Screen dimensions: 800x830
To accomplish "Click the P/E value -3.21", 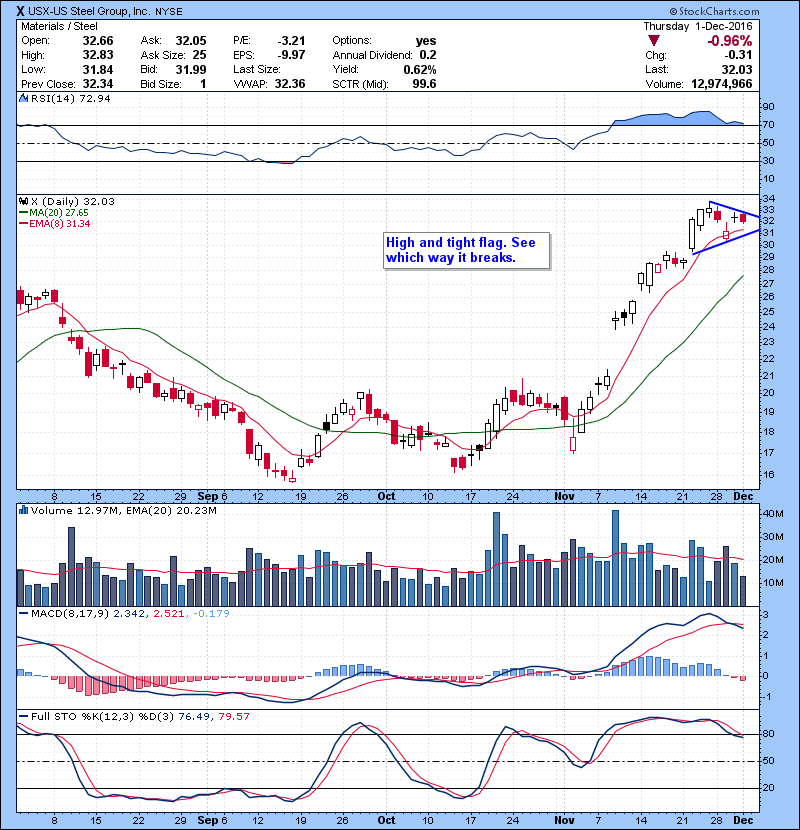I will (292, 41).
